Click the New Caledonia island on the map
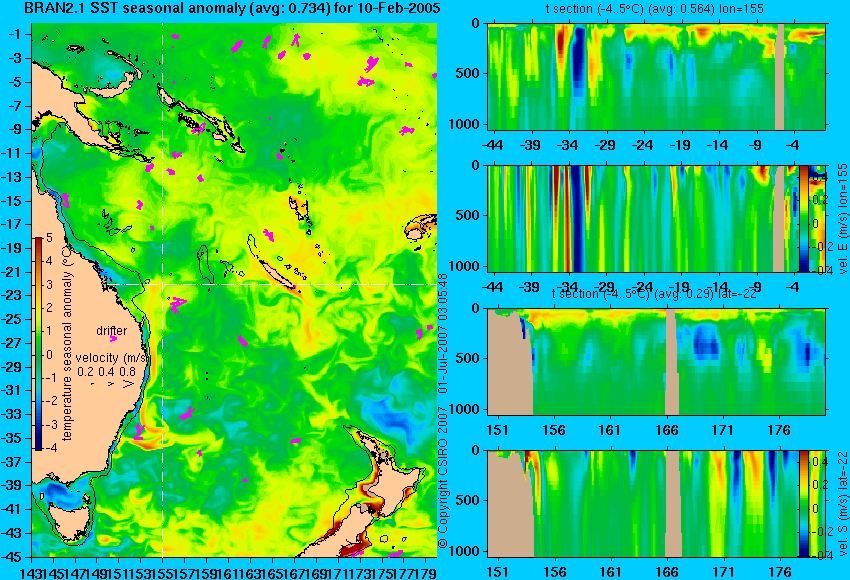 point(277,274)
